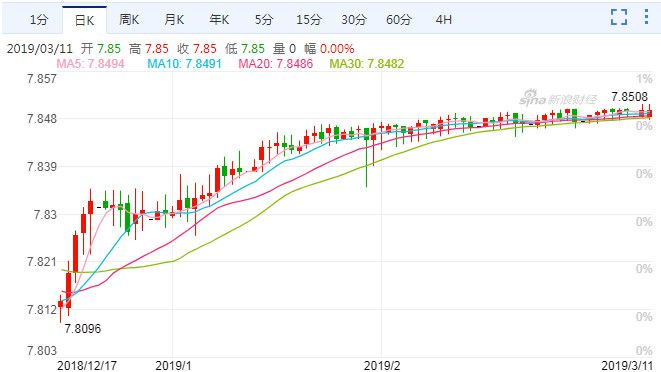Image resolution: width=661 pixels, height=372 pixels.
Task: Click the MA5 indicator label
Action: 90,64
